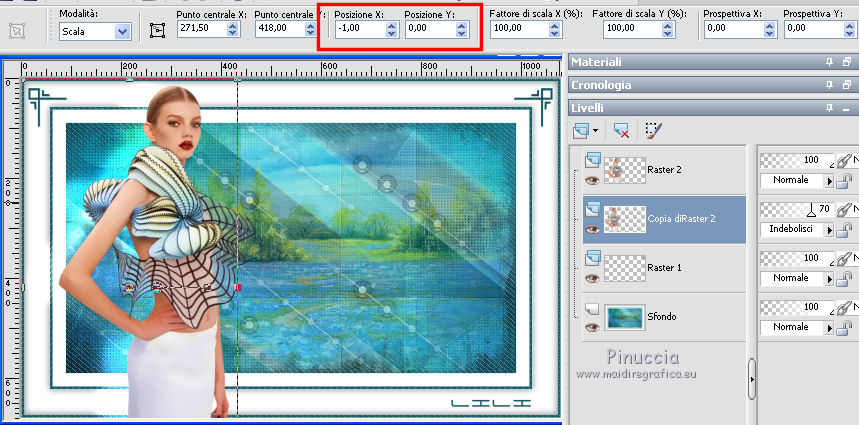Image resolution: width=859 pixels, height=425 pixels.
Task: Toggle Copia diRaster 2 lock transparency icon
Action: coord(845,229)
